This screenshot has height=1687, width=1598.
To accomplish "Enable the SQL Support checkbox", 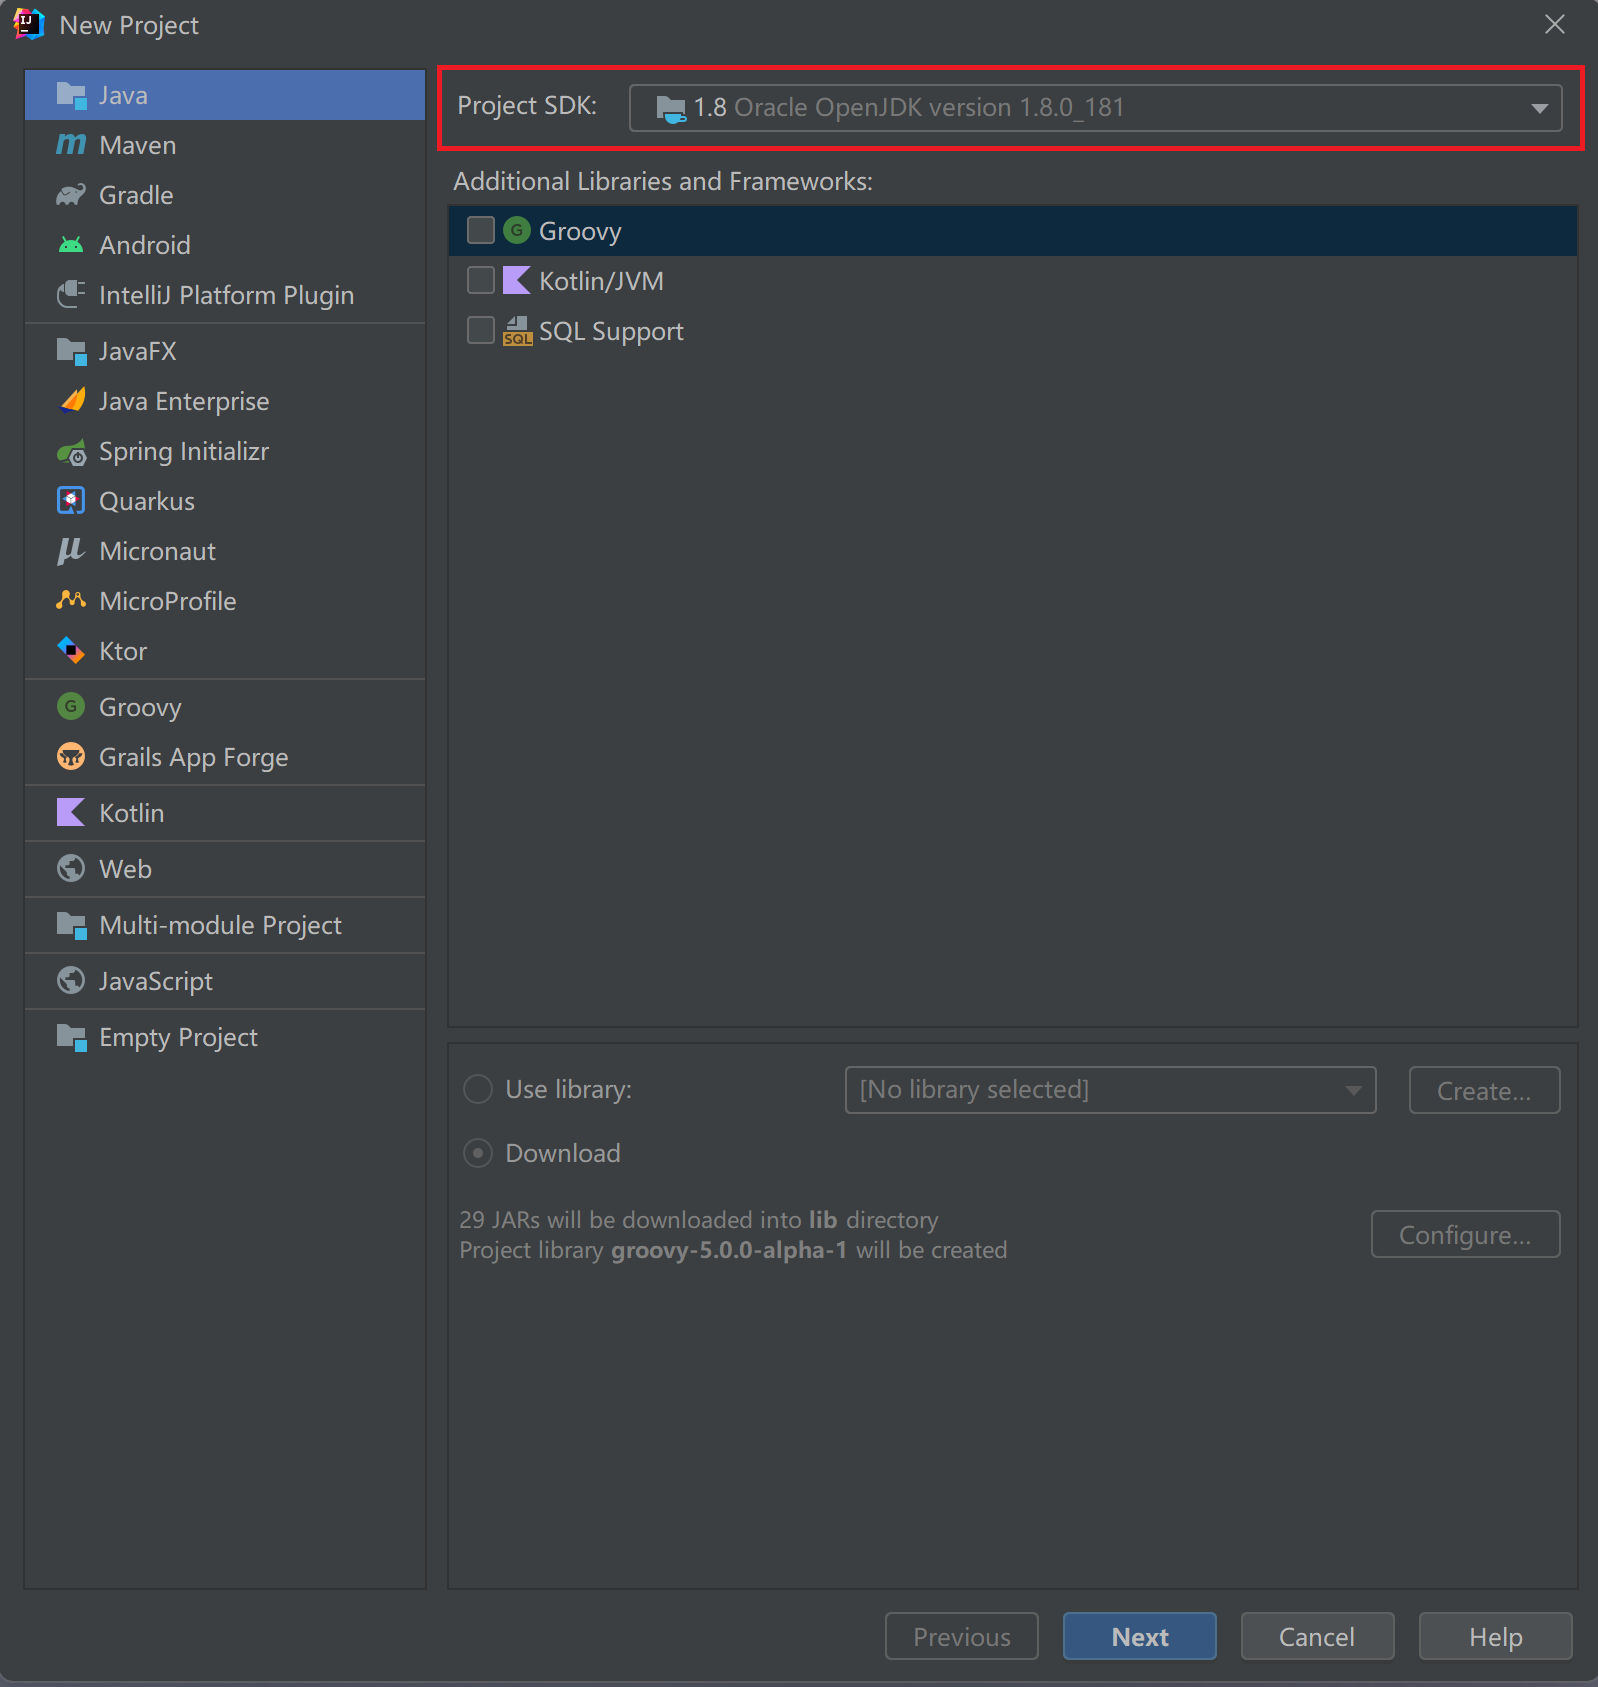I will click(481, 331).
